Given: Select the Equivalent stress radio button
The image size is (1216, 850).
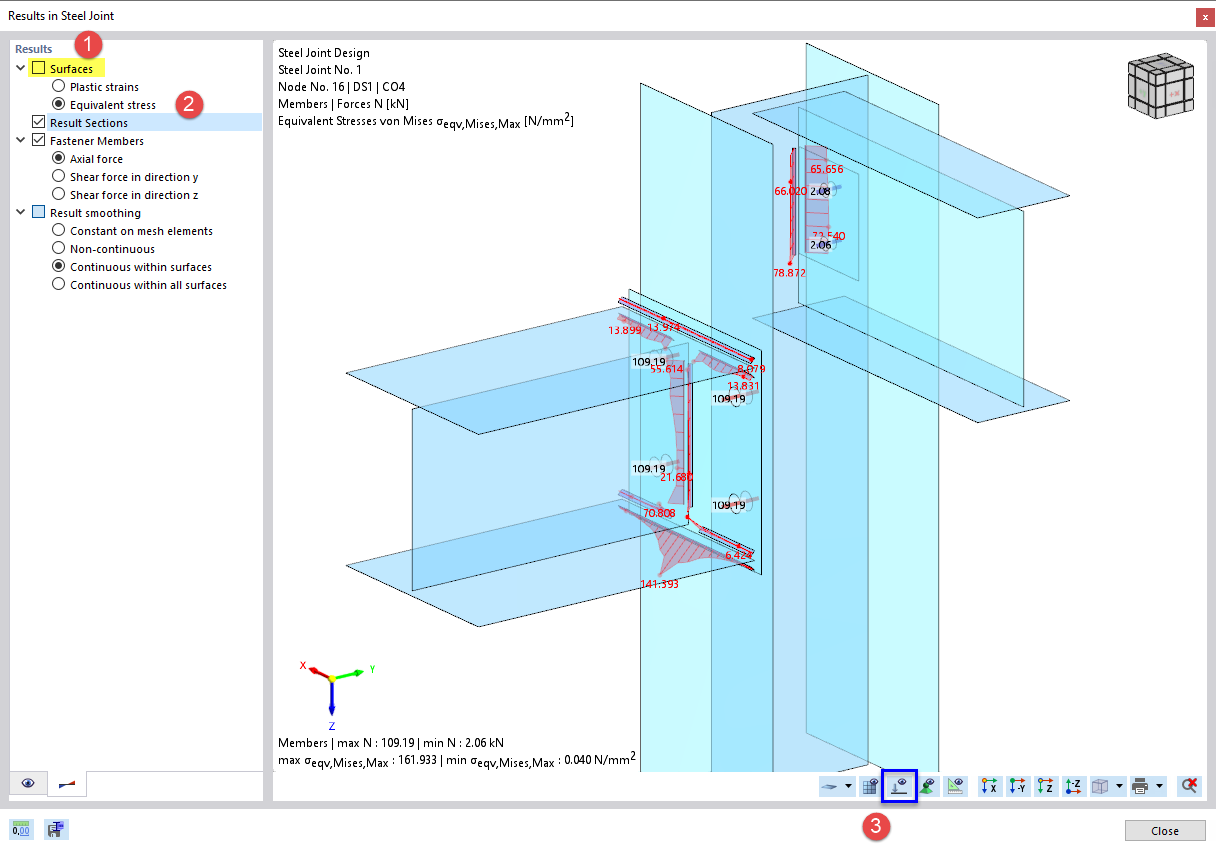Looking at the screenshot, I should coord(58,104).
